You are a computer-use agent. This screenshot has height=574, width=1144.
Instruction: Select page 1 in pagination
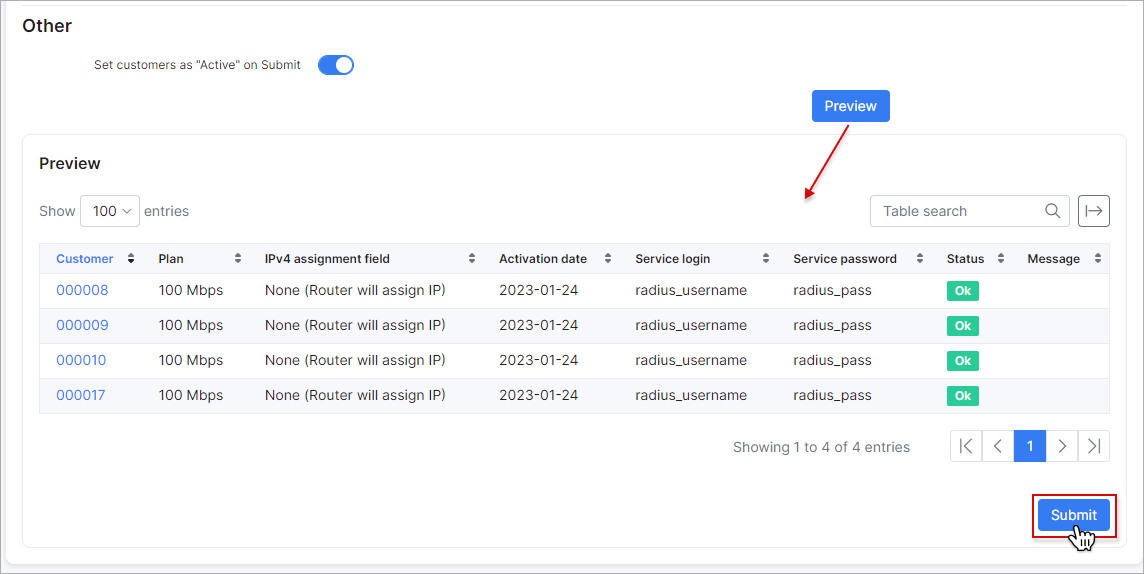[x=1029, y=446]
